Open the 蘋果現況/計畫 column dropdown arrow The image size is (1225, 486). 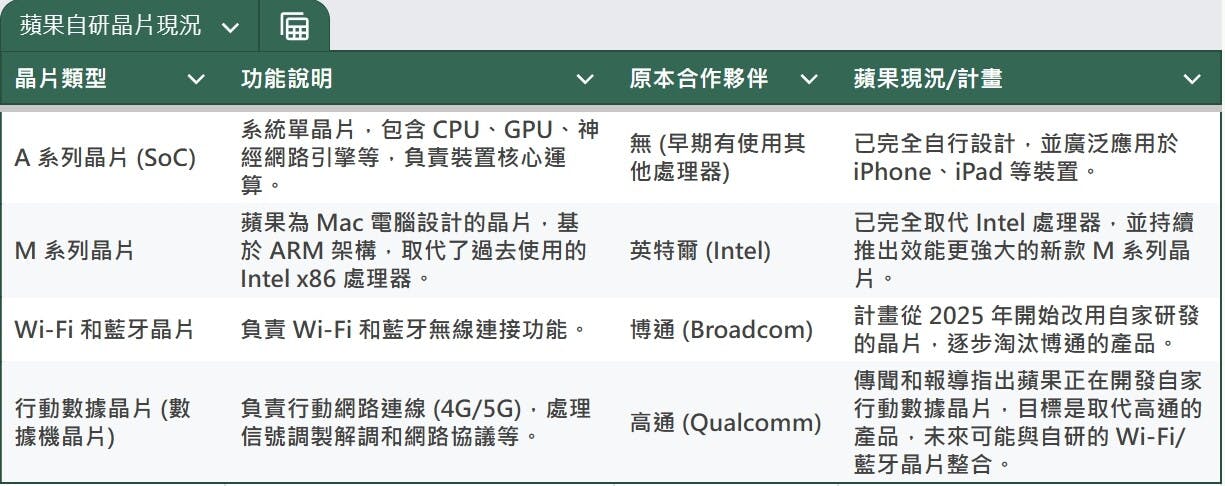(x=1192, y=79)
